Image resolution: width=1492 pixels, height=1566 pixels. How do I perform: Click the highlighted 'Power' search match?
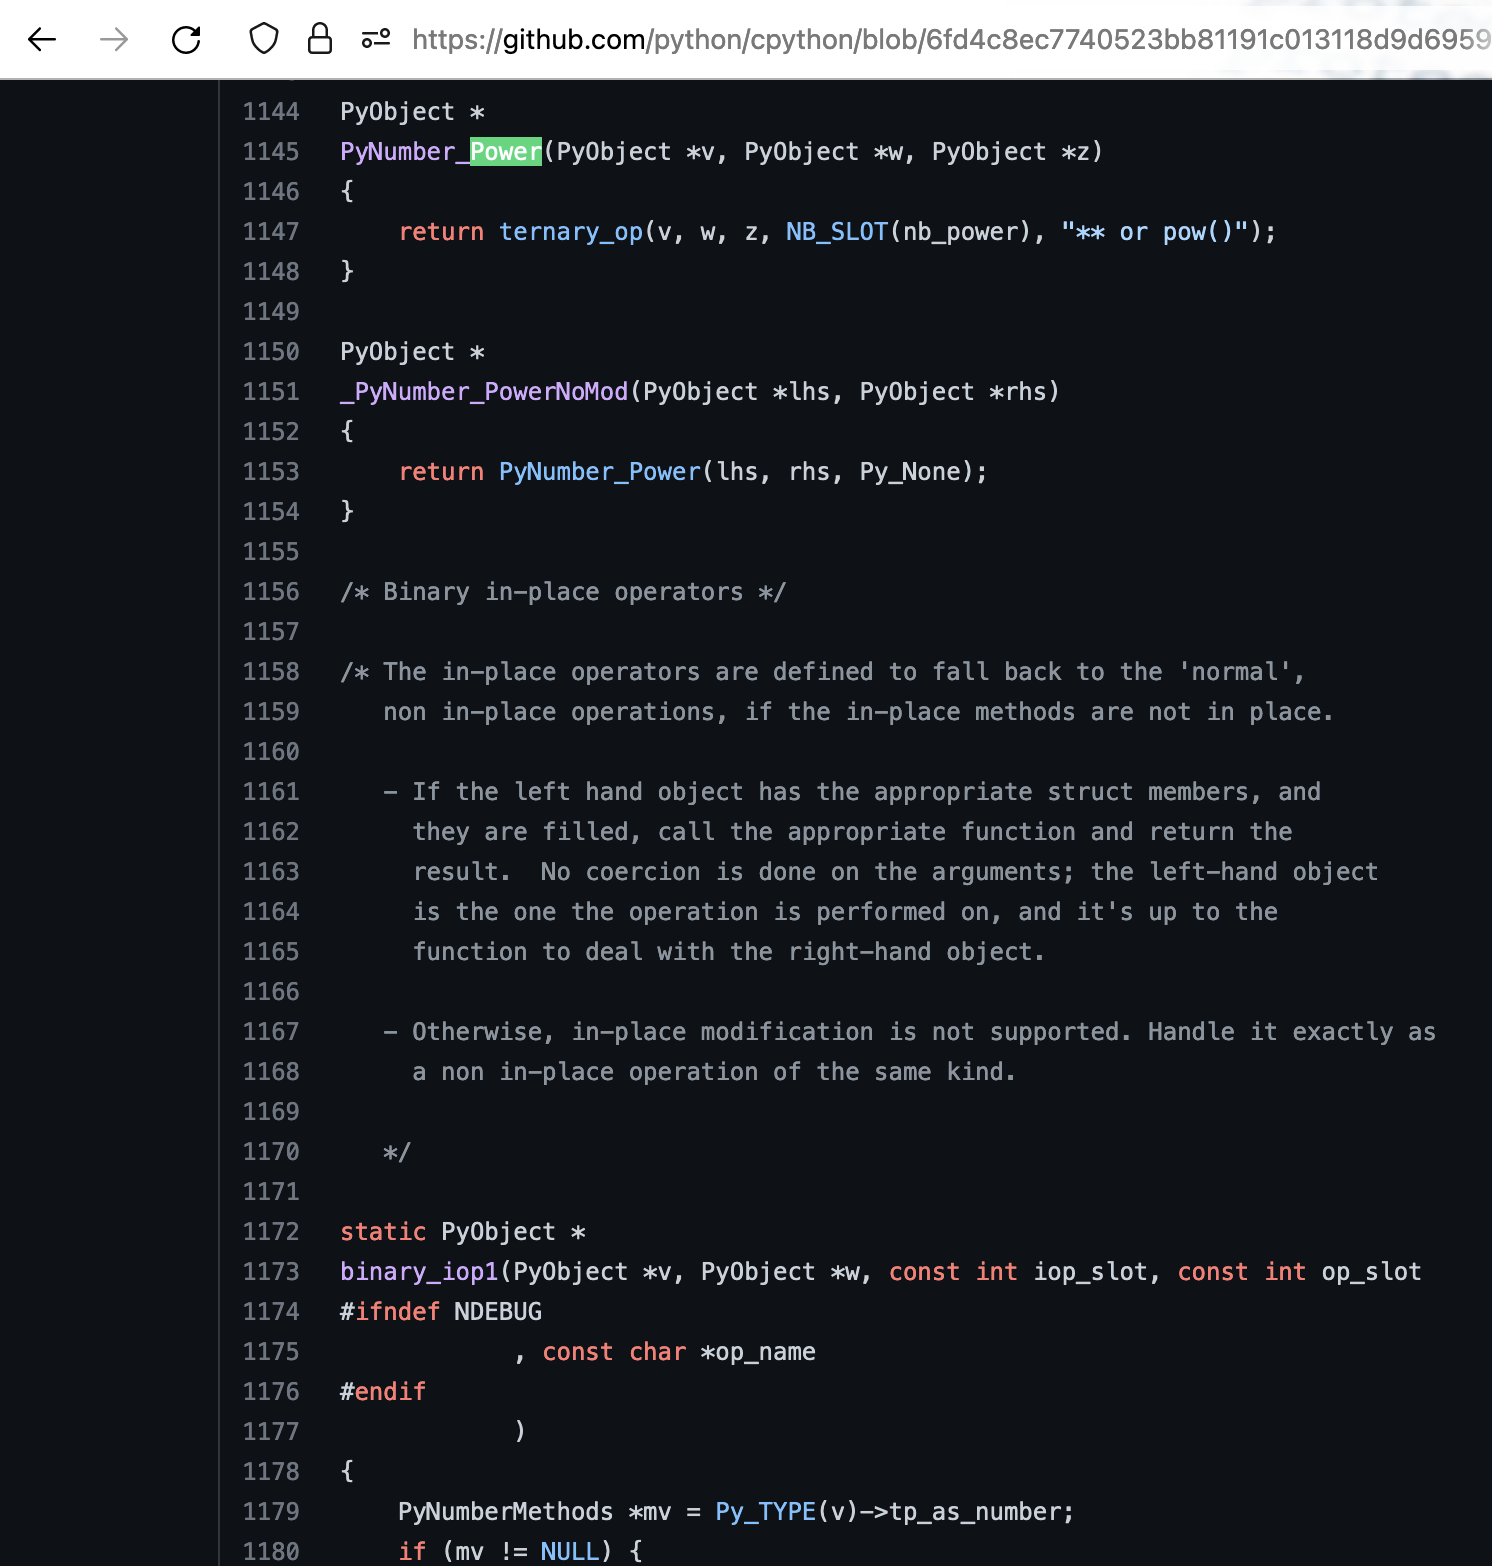[x=506, y=152]
